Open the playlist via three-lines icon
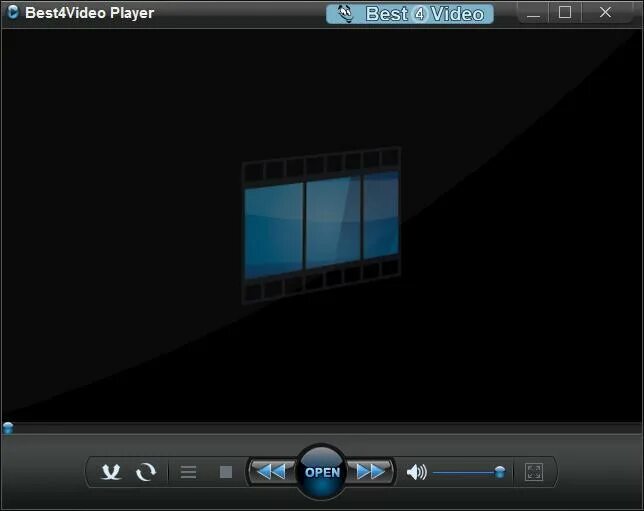 [189, 472]
